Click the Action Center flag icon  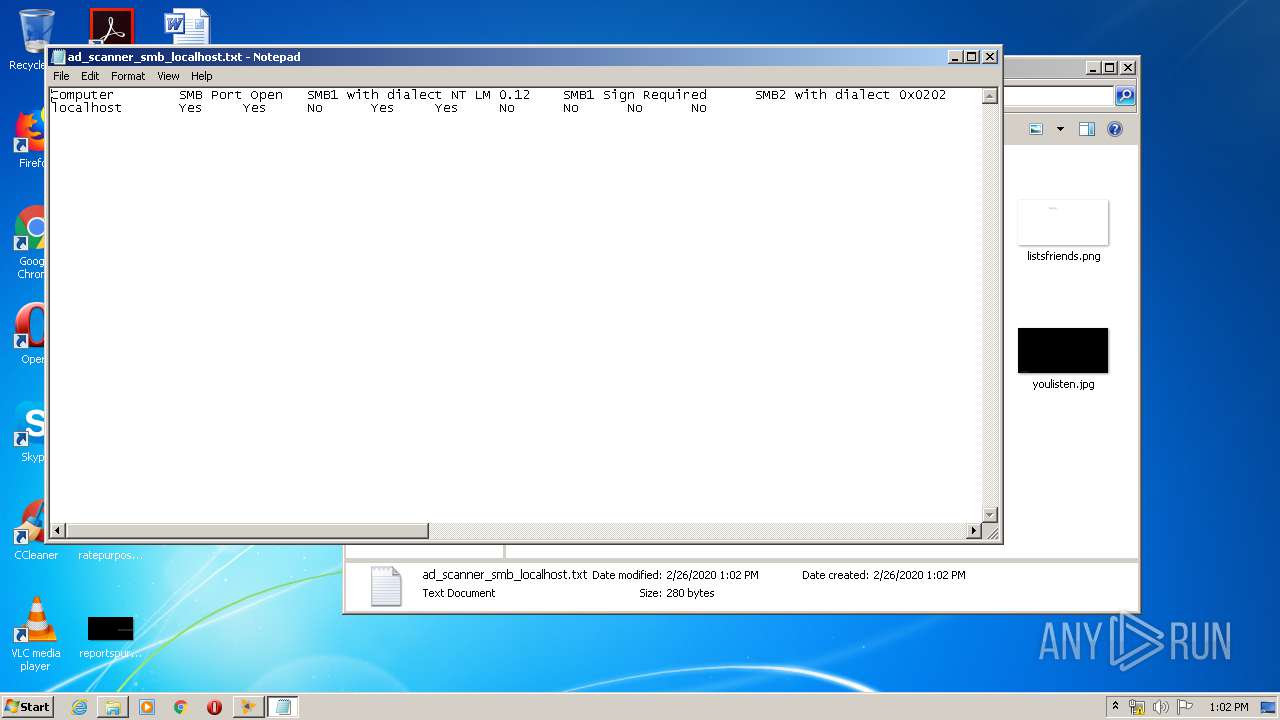coord(1185,707)
